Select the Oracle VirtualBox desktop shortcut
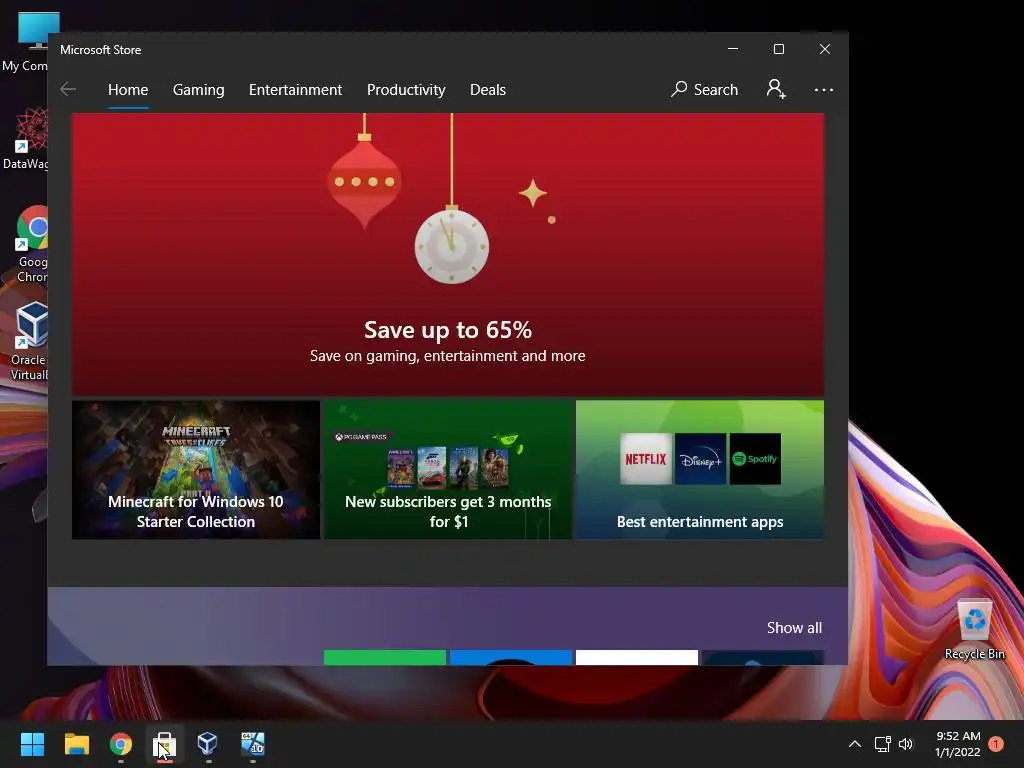Screen dimensions: 1024x768 [29, 342]
